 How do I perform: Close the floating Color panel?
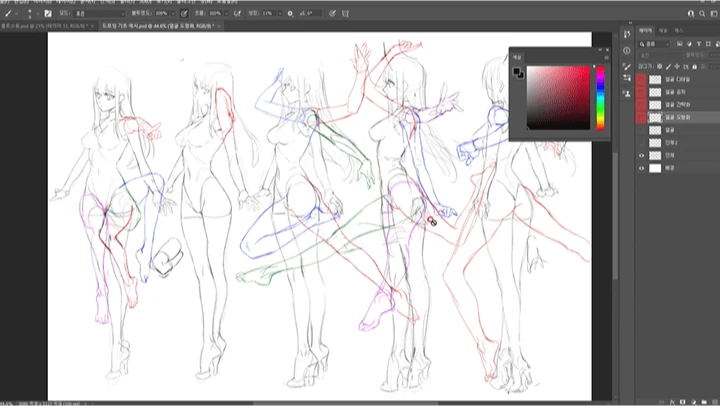[608, 50]
